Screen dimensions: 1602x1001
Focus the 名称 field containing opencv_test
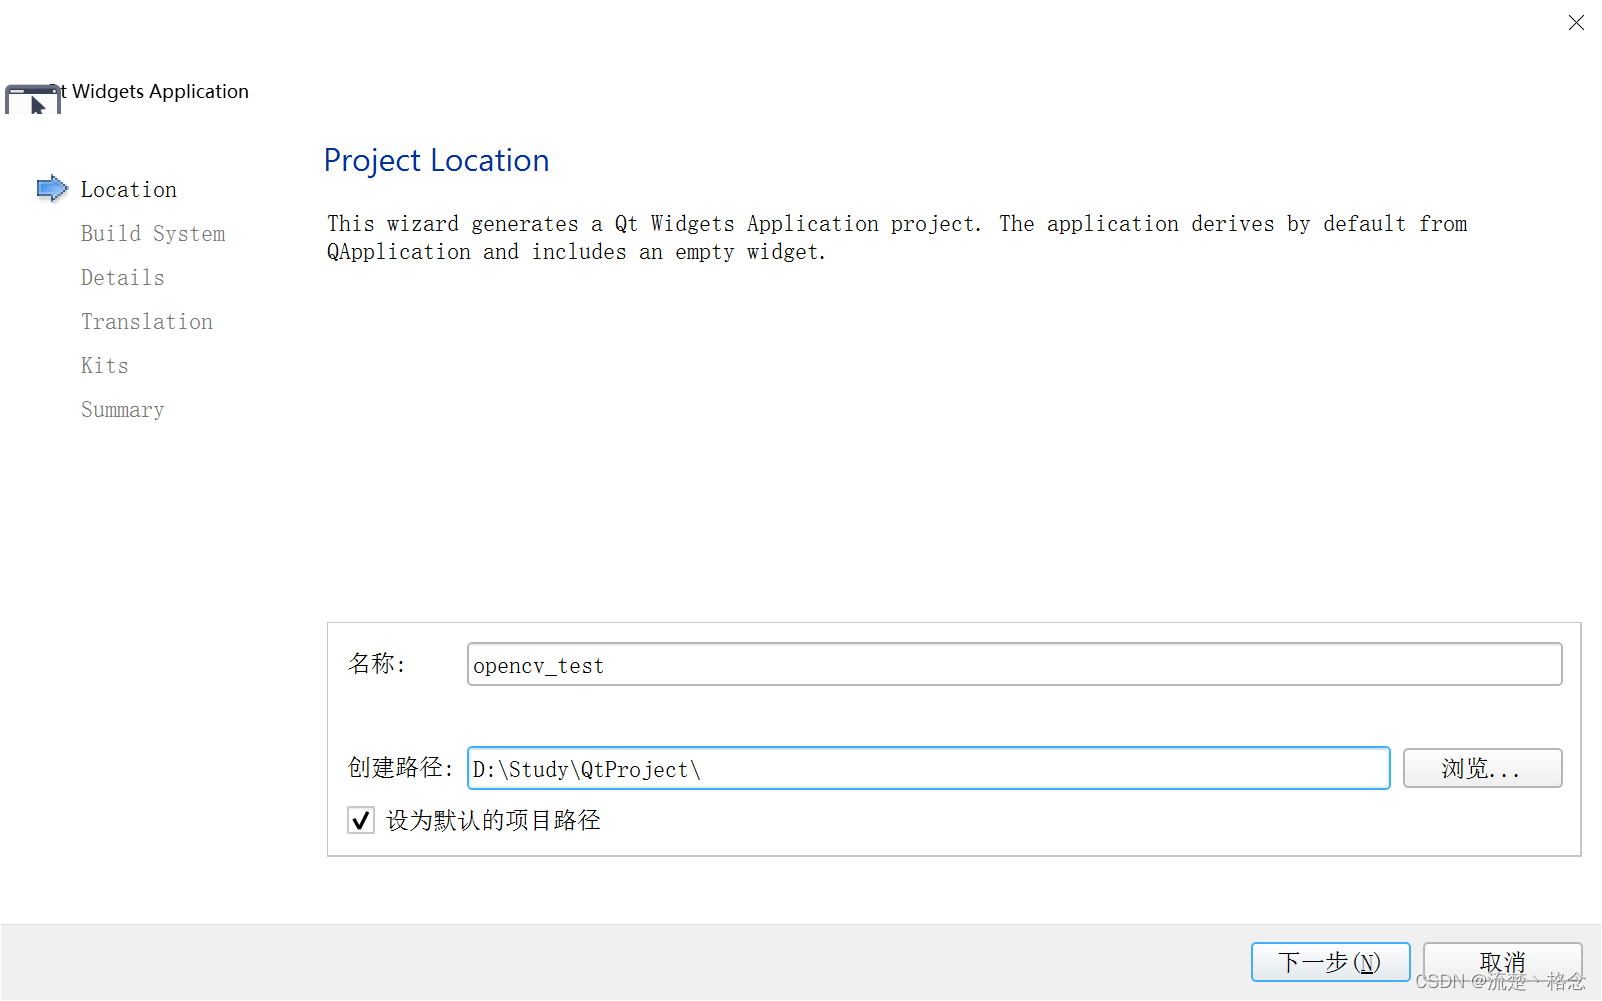pos(1014,664)
